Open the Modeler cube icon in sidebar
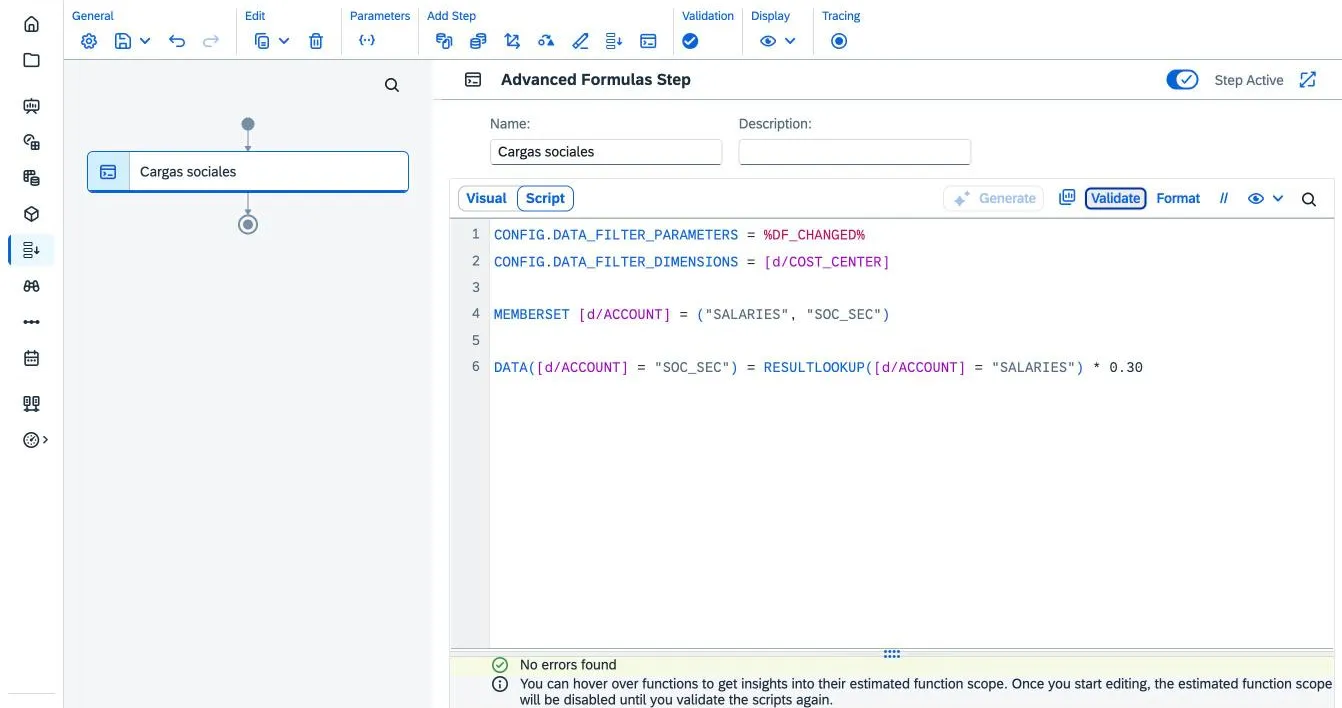Image resolution: width=1342 pixels, height=708 pixels. coord(31,214)
